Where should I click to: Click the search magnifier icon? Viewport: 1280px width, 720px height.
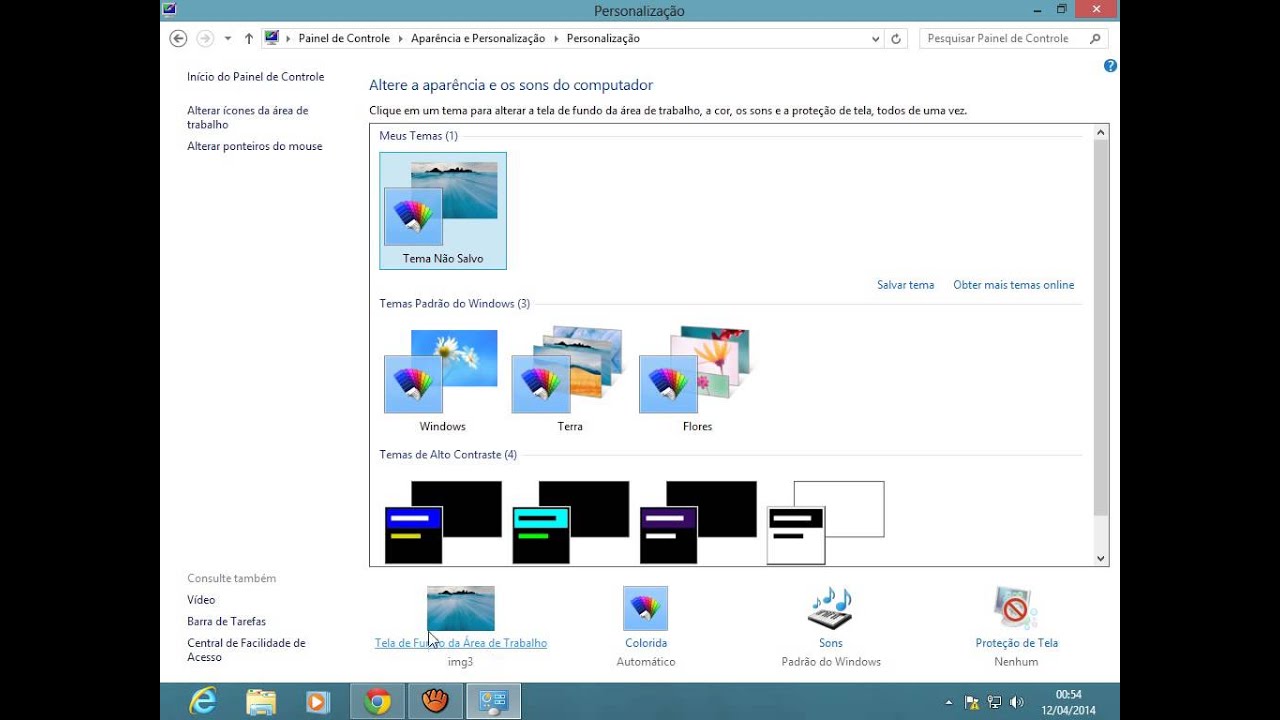(1095, 38)
